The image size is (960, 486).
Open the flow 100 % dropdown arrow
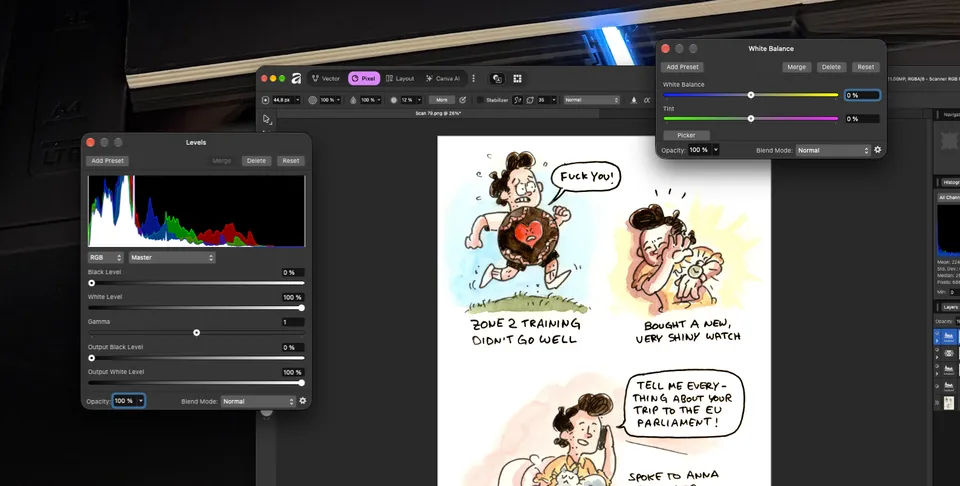379,100
